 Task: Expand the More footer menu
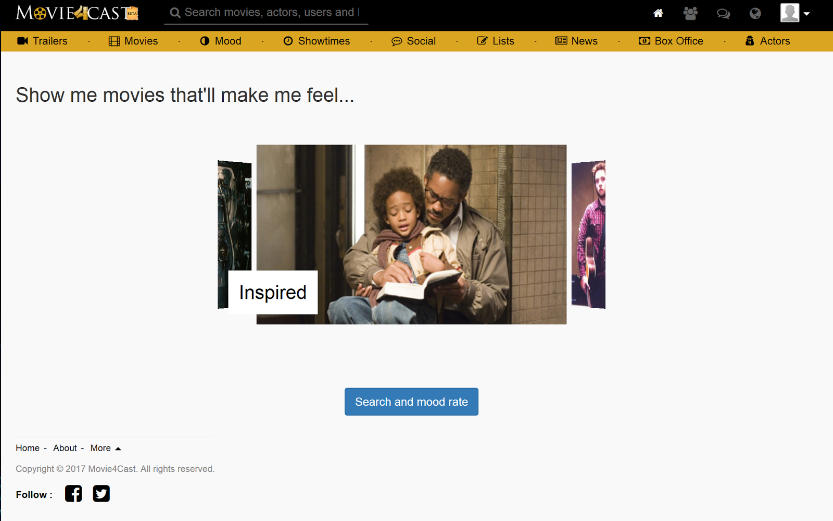point(105,448)
